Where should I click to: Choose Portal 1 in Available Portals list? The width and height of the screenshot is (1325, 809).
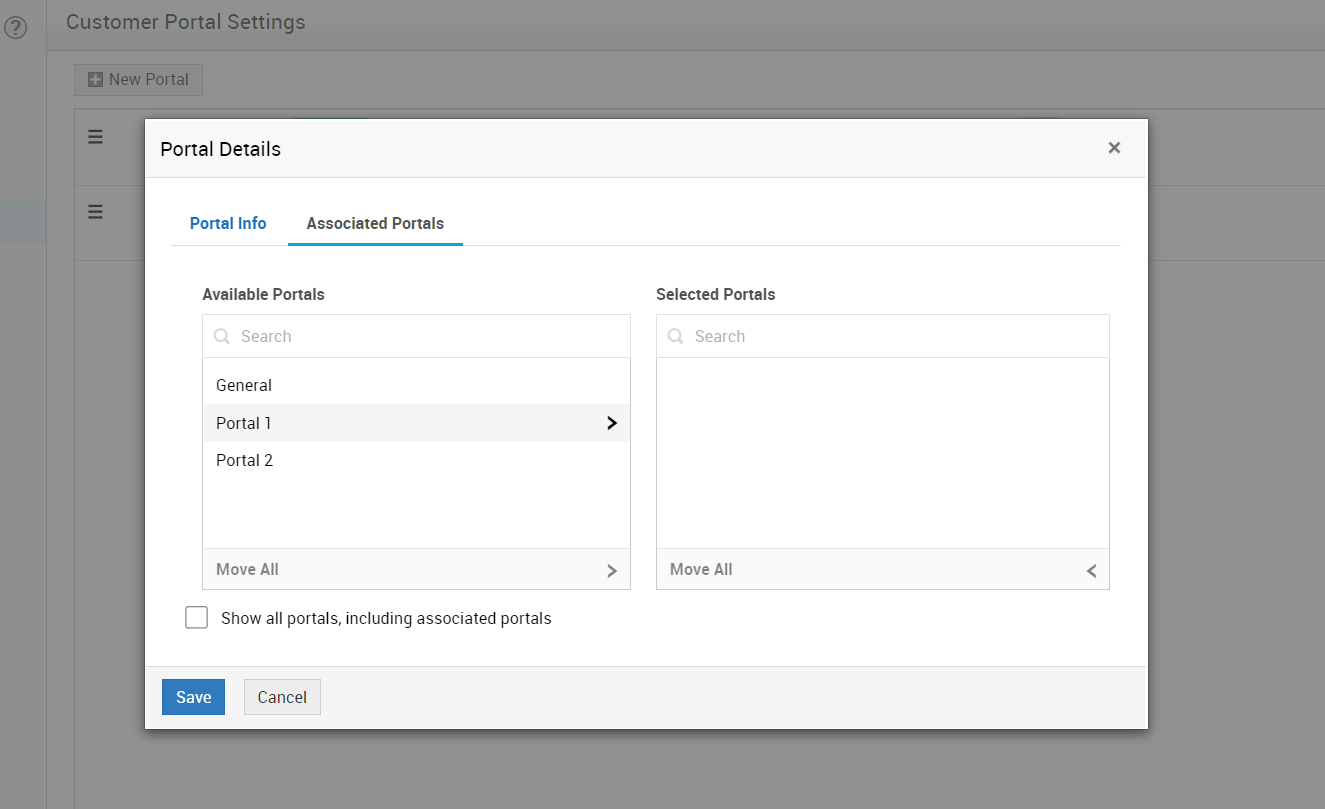pyautogui.click(x=244, y=423)
